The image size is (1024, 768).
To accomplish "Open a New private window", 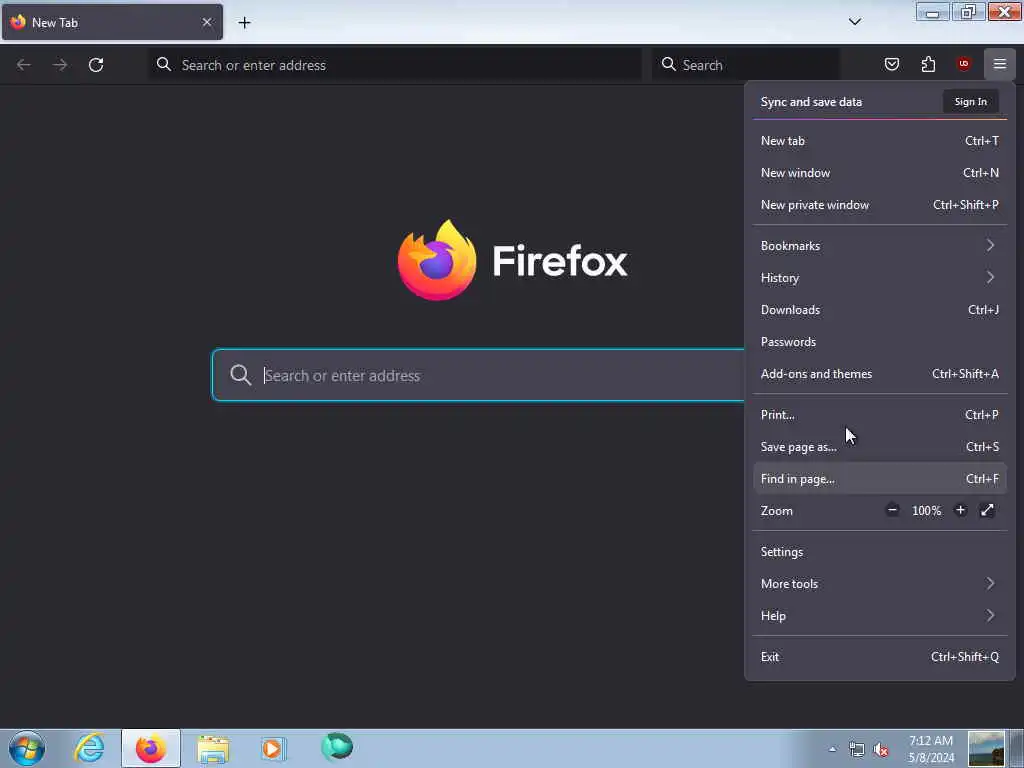I will [x=880, y=204].
